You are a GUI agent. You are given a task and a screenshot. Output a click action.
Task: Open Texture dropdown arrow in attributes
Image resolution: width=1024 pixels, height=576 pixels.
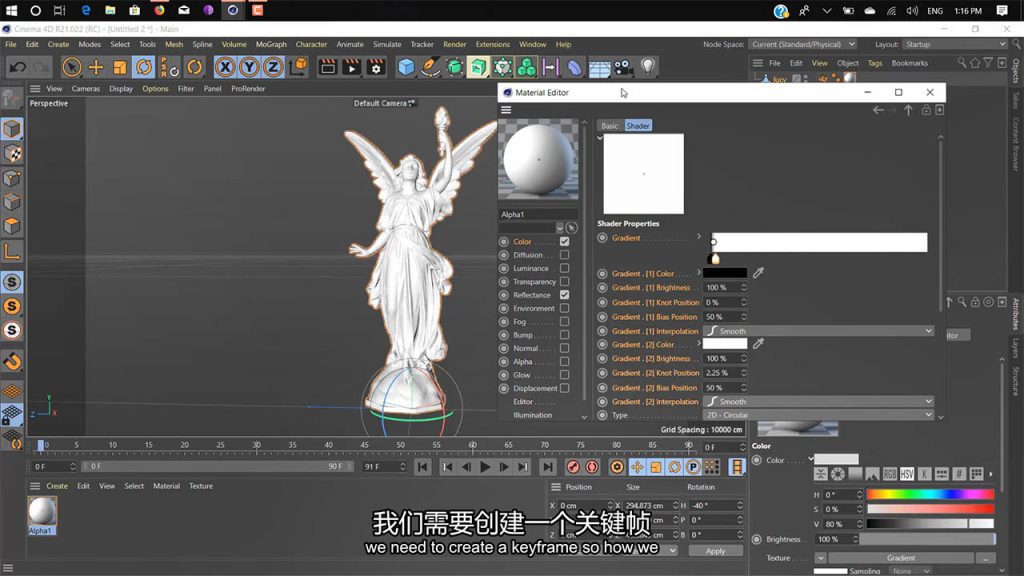pyautogui.click(x=820, y=558)
